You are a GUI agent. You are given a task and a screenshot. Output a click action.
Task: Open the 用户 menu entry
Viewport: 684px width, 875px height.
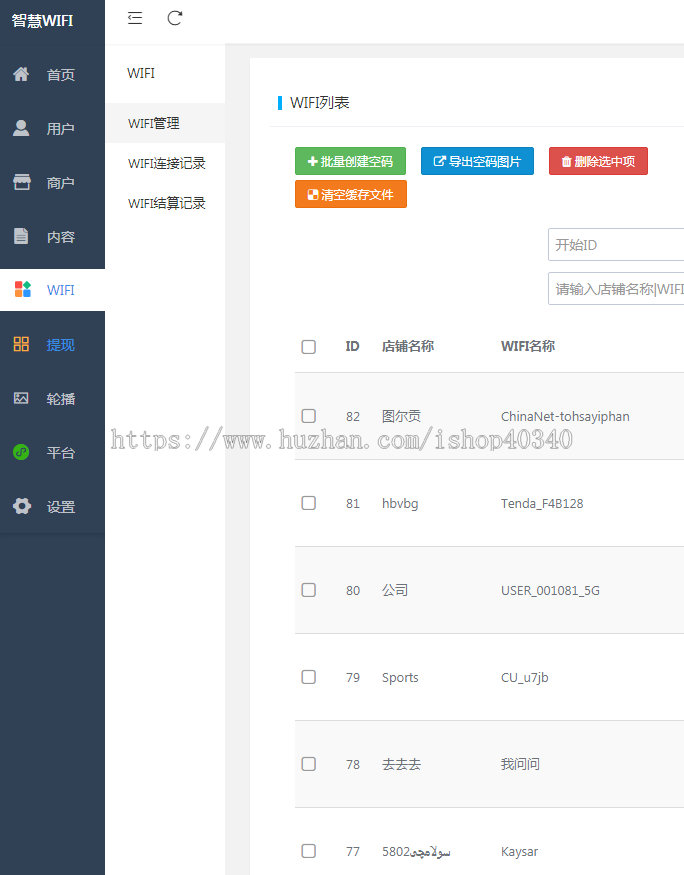pos(52,128)
